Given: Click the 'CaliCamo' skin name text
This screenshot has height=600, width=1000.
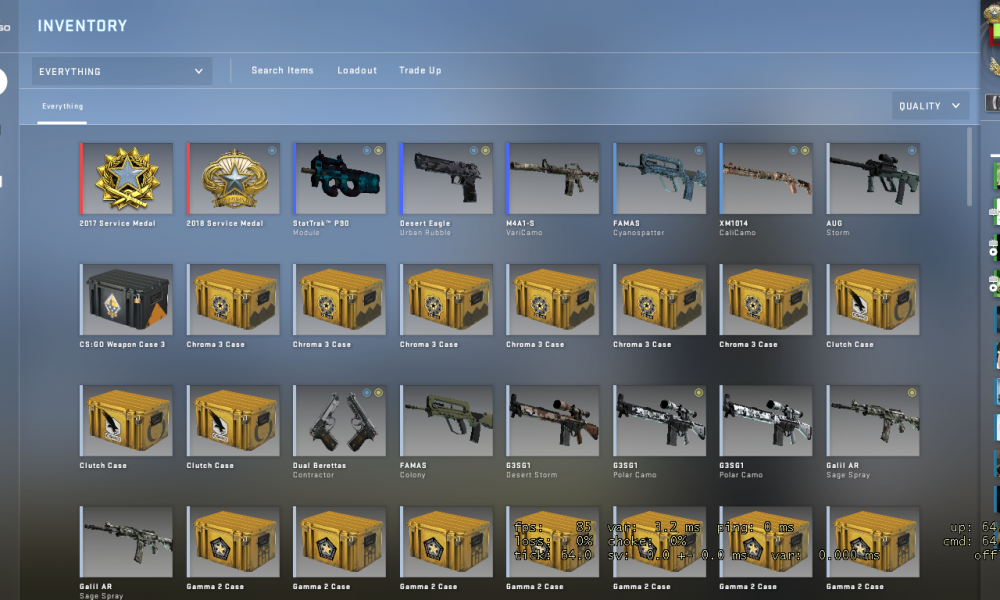Looking at the screenshot, I should pyautogui.click(x=737, y=233).
